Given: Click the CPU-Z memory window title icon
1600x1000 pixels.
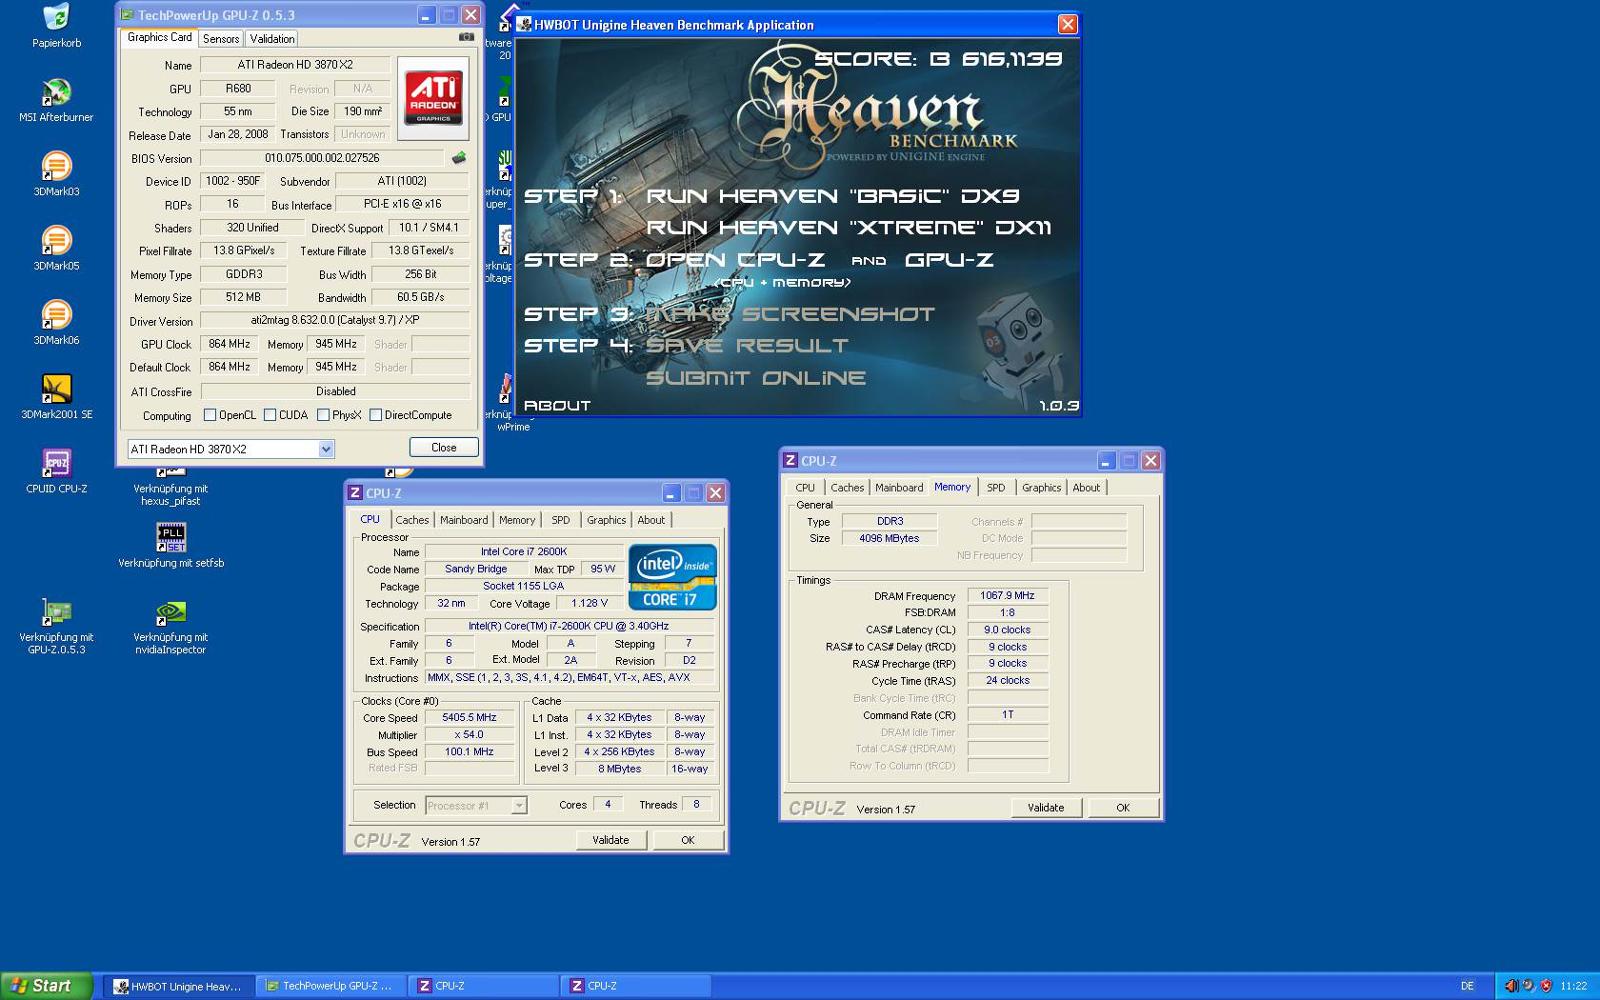Looking at the screenshot, I should pyautogui.click(x=790, y=460).
